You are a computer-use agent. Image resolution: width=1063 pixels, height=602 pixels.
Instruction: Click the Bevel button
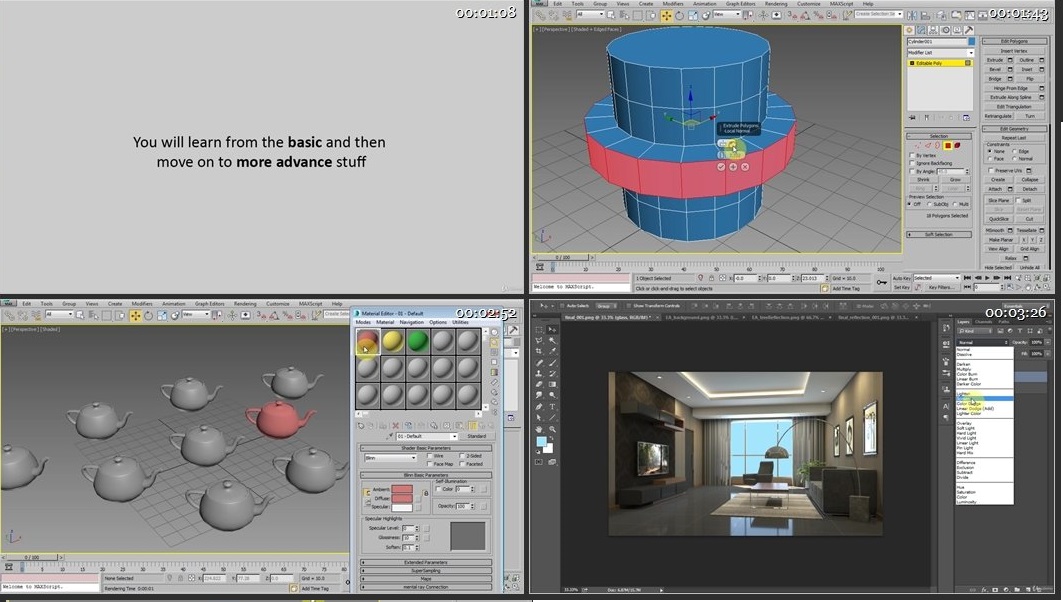point(995,69)
